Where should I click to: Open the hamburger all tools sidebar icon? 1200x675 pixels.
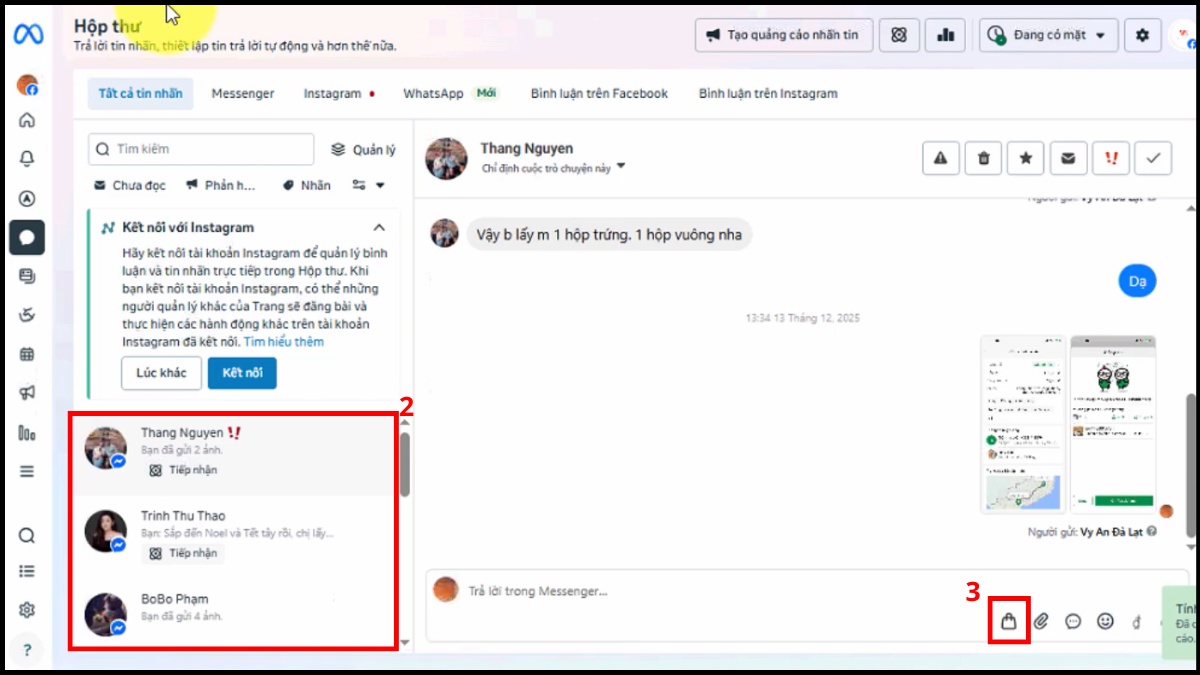click(27, 471)
